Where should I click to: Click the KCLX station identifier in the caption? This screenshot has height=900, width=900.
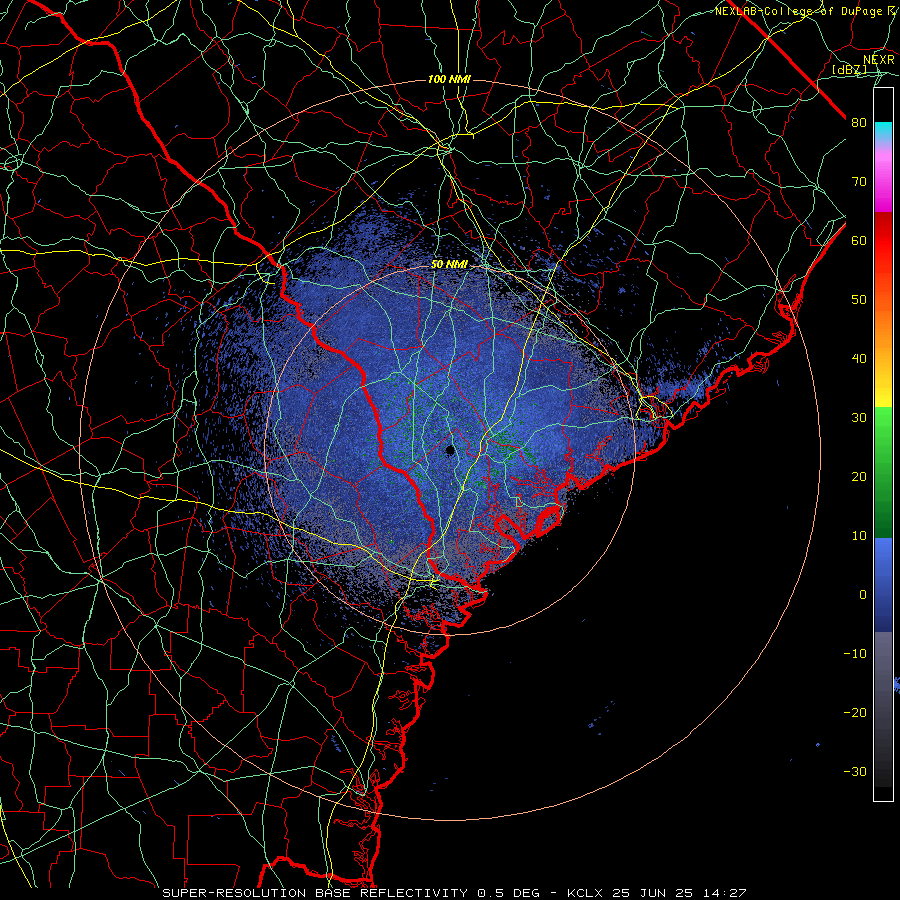[586, 893]
